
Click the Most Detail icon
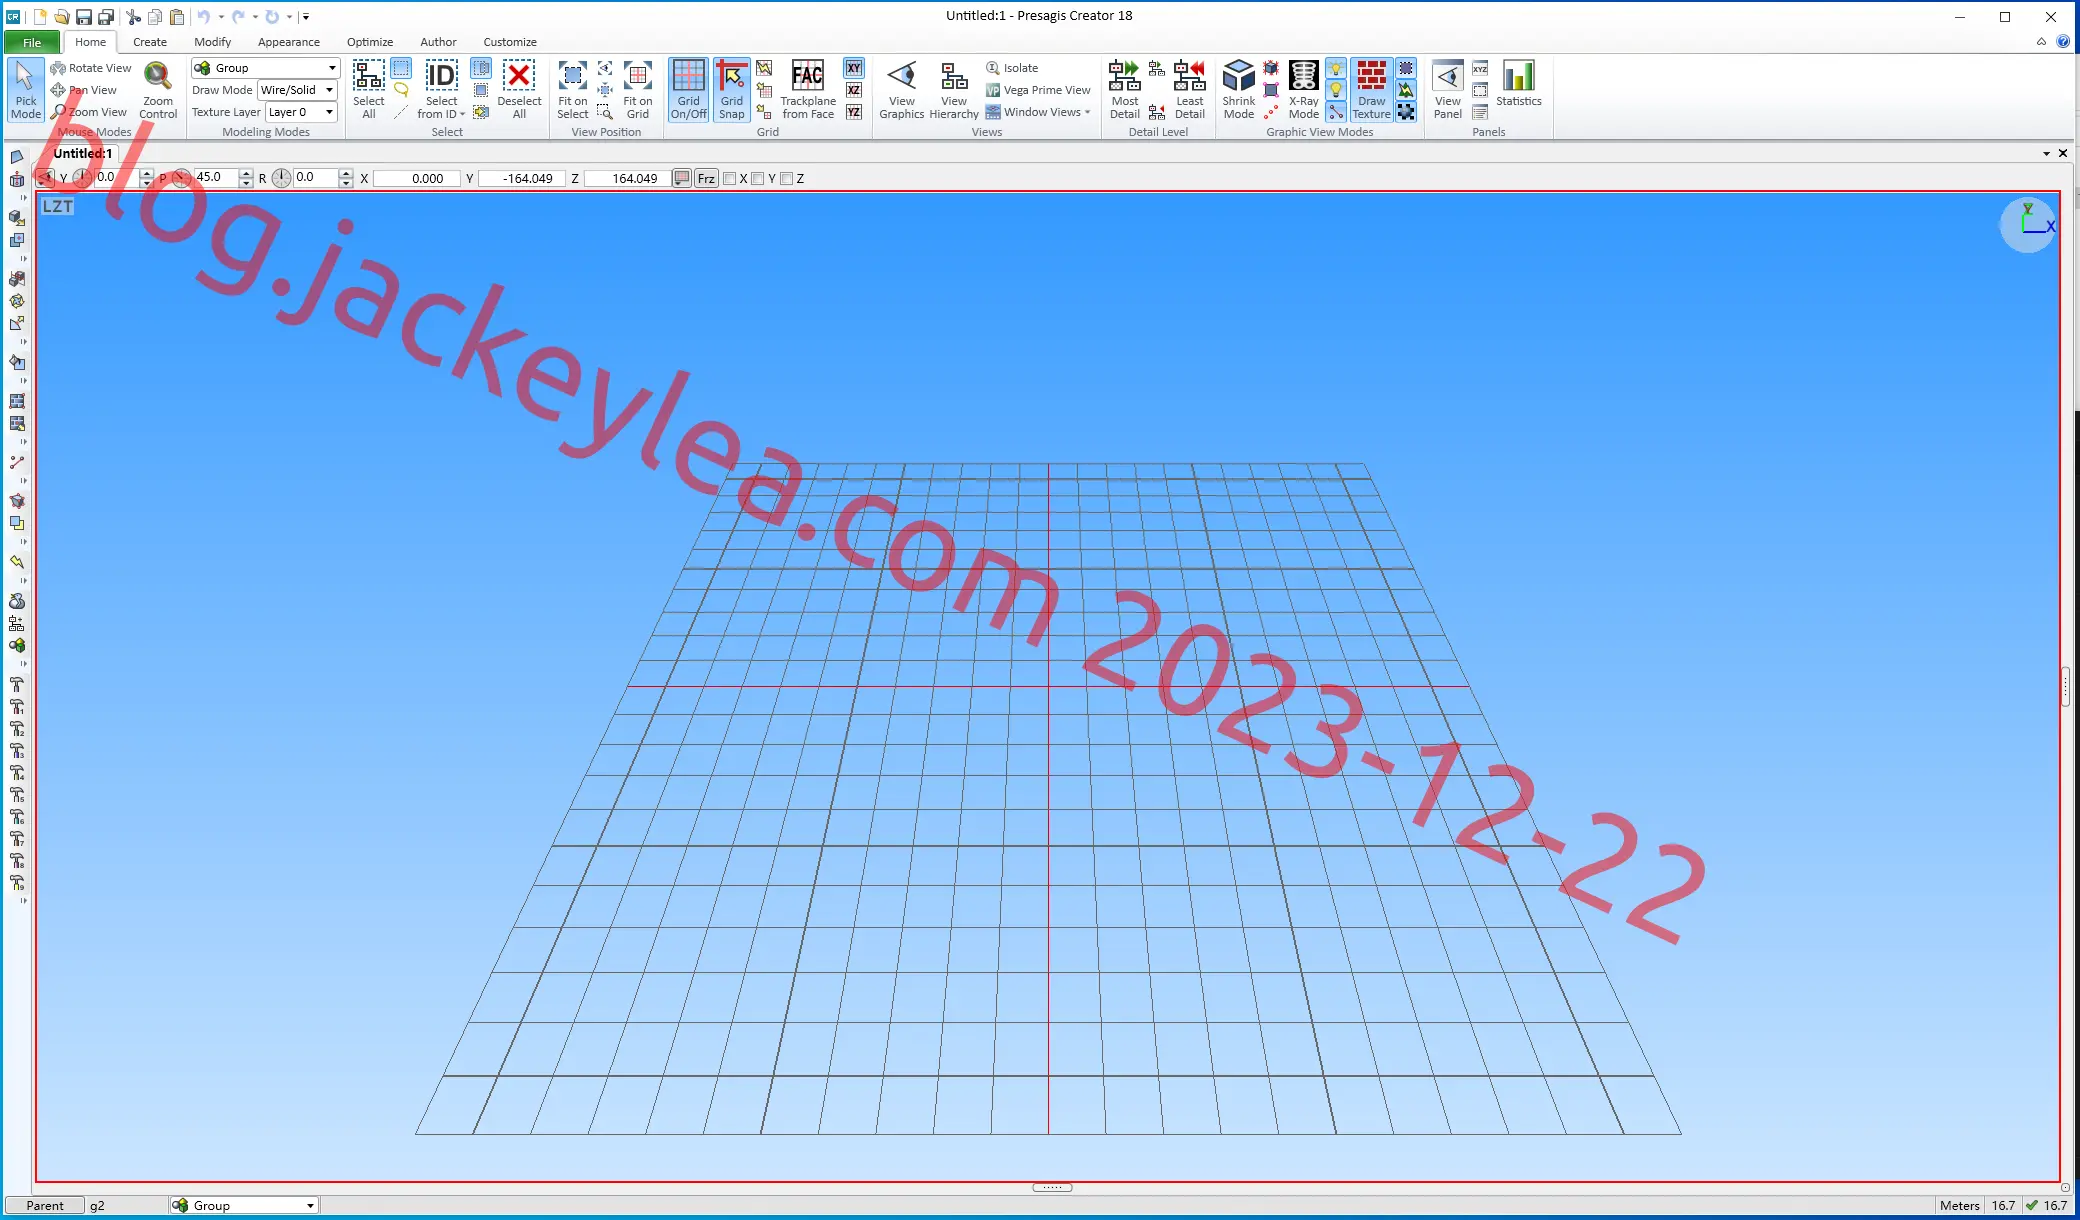(x=1124, y=90)
